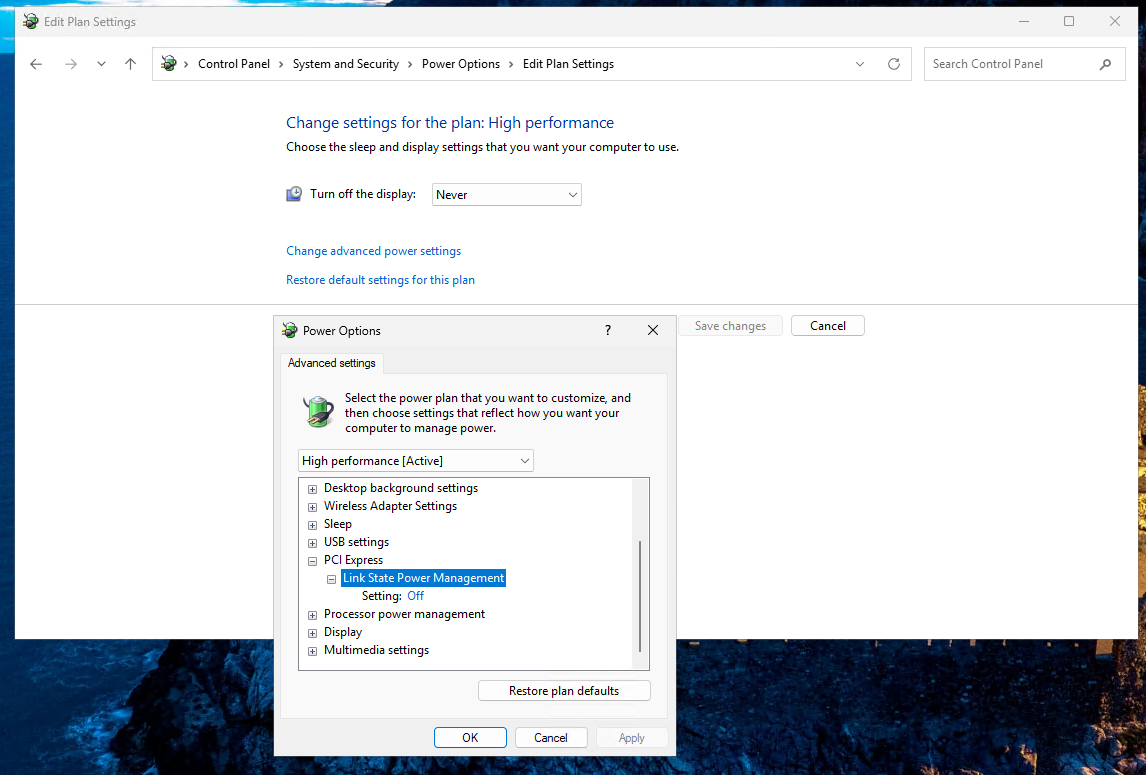Select Link State Power Management item
Screen dimensions: 1146x775
point(423,578)
